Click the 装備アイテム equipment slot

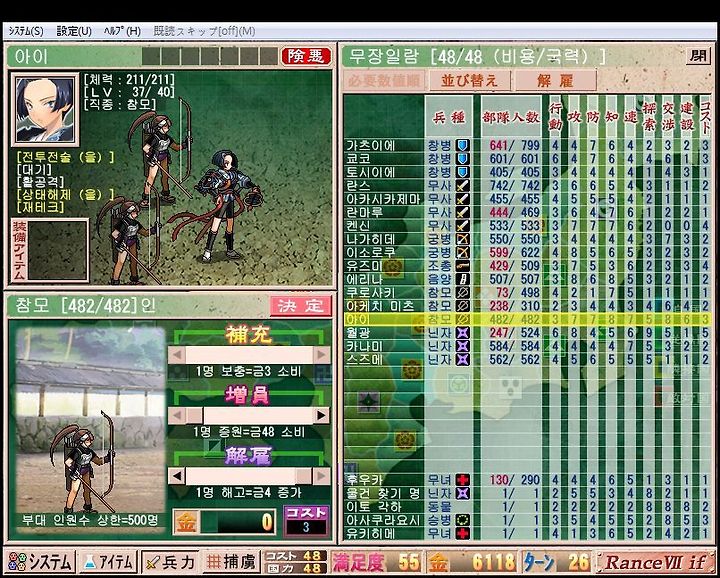pyautogui.click(x=57, y=250)
